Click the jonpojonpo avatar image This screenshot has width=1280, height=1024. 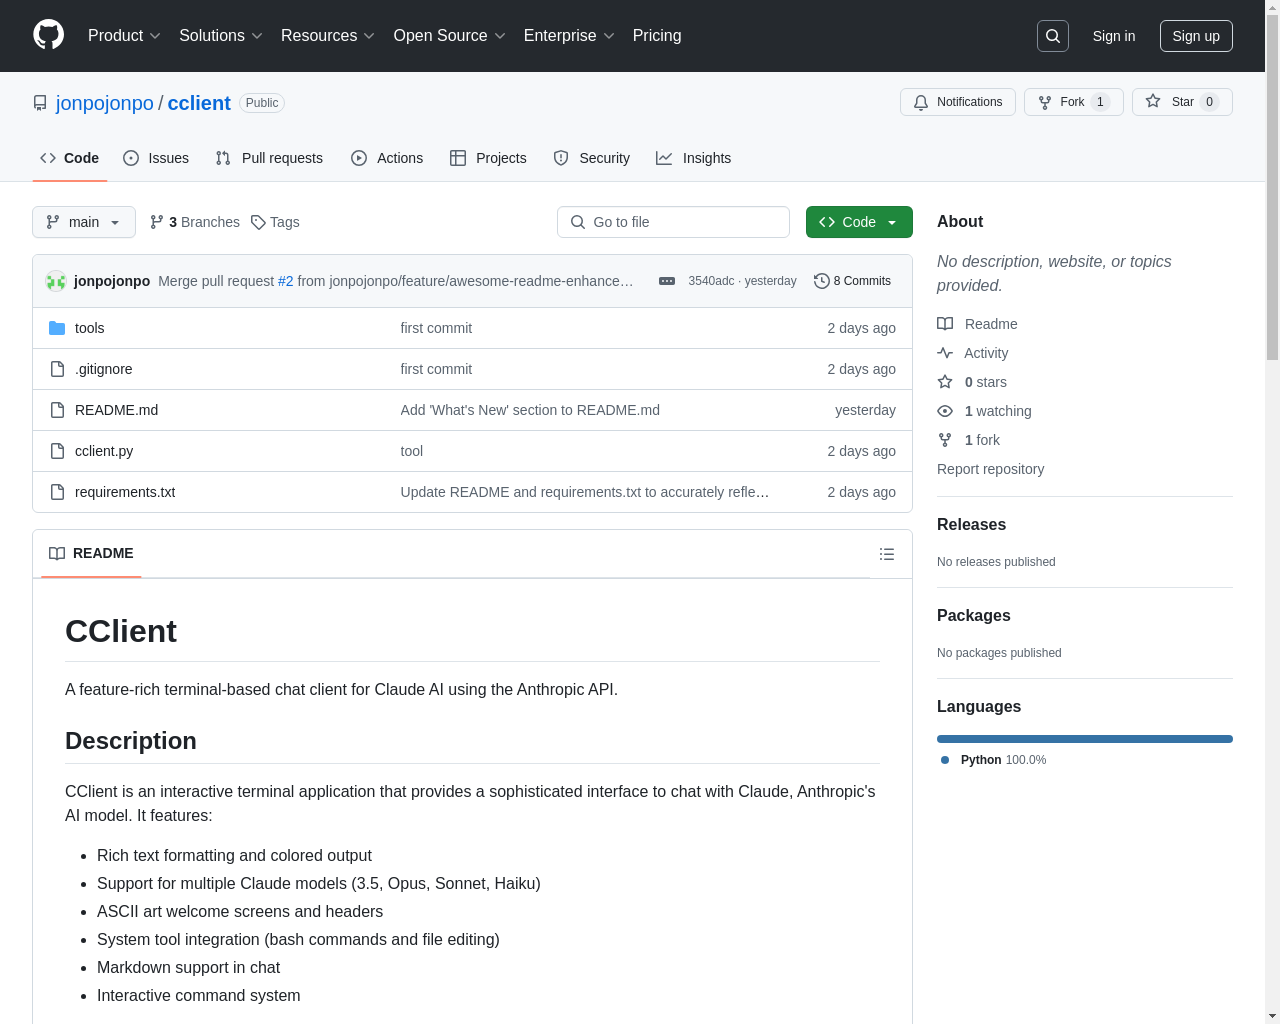[56, 281]
